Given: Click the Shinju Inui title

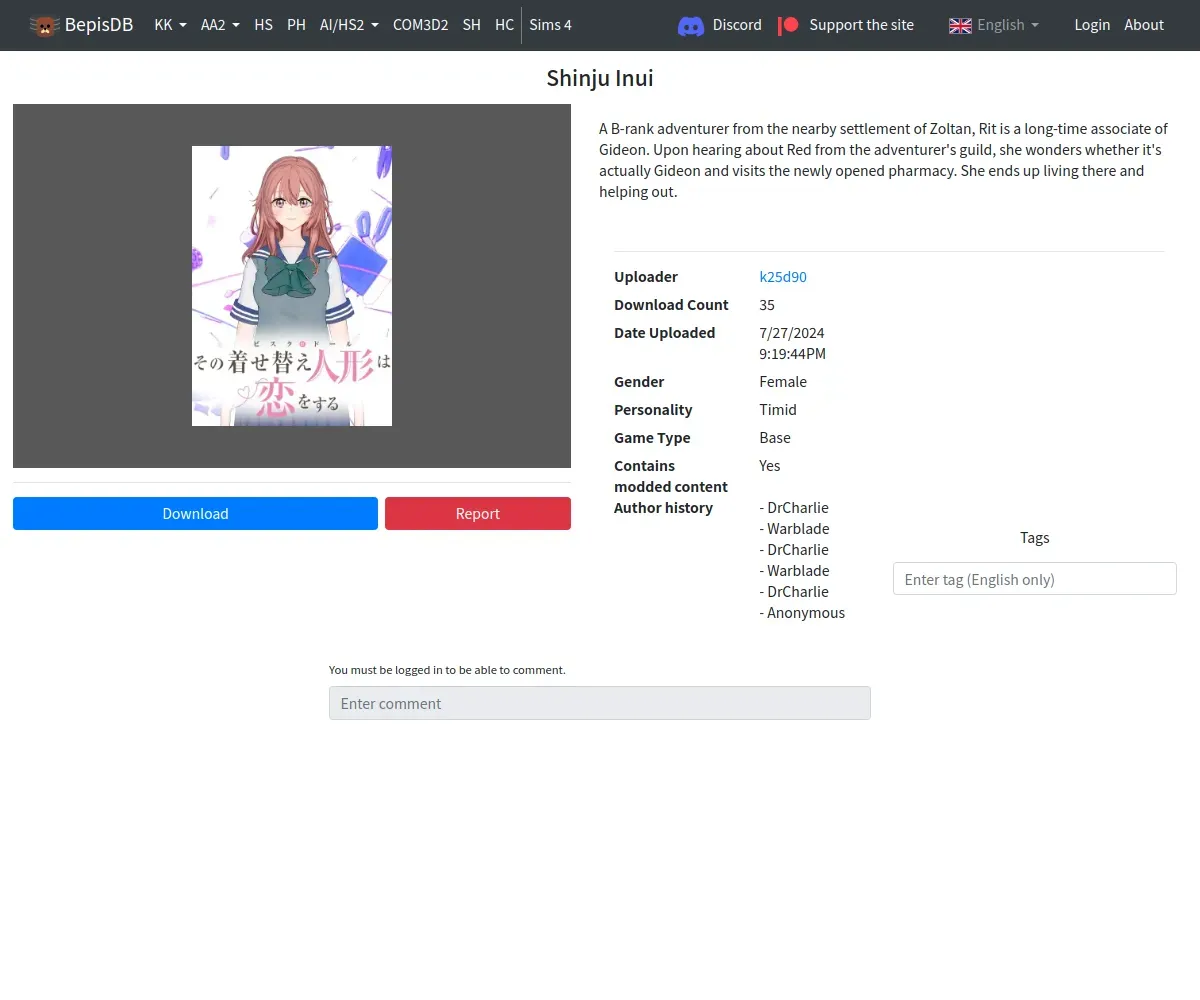Looking at the screenshot, I should [x=600, y=78].
